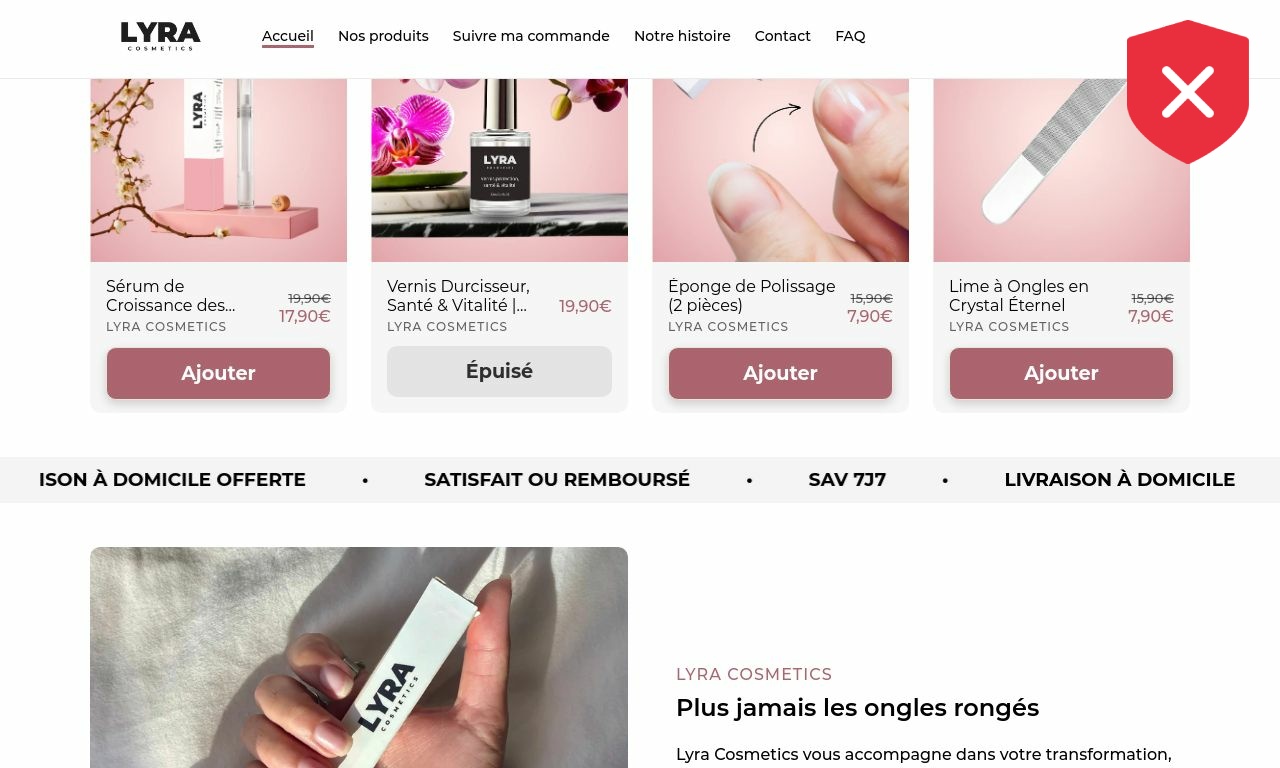This screenshot has height=768, width=1280.
Task: Open the Sérum de Croissance product image
Action: (218, 170)
